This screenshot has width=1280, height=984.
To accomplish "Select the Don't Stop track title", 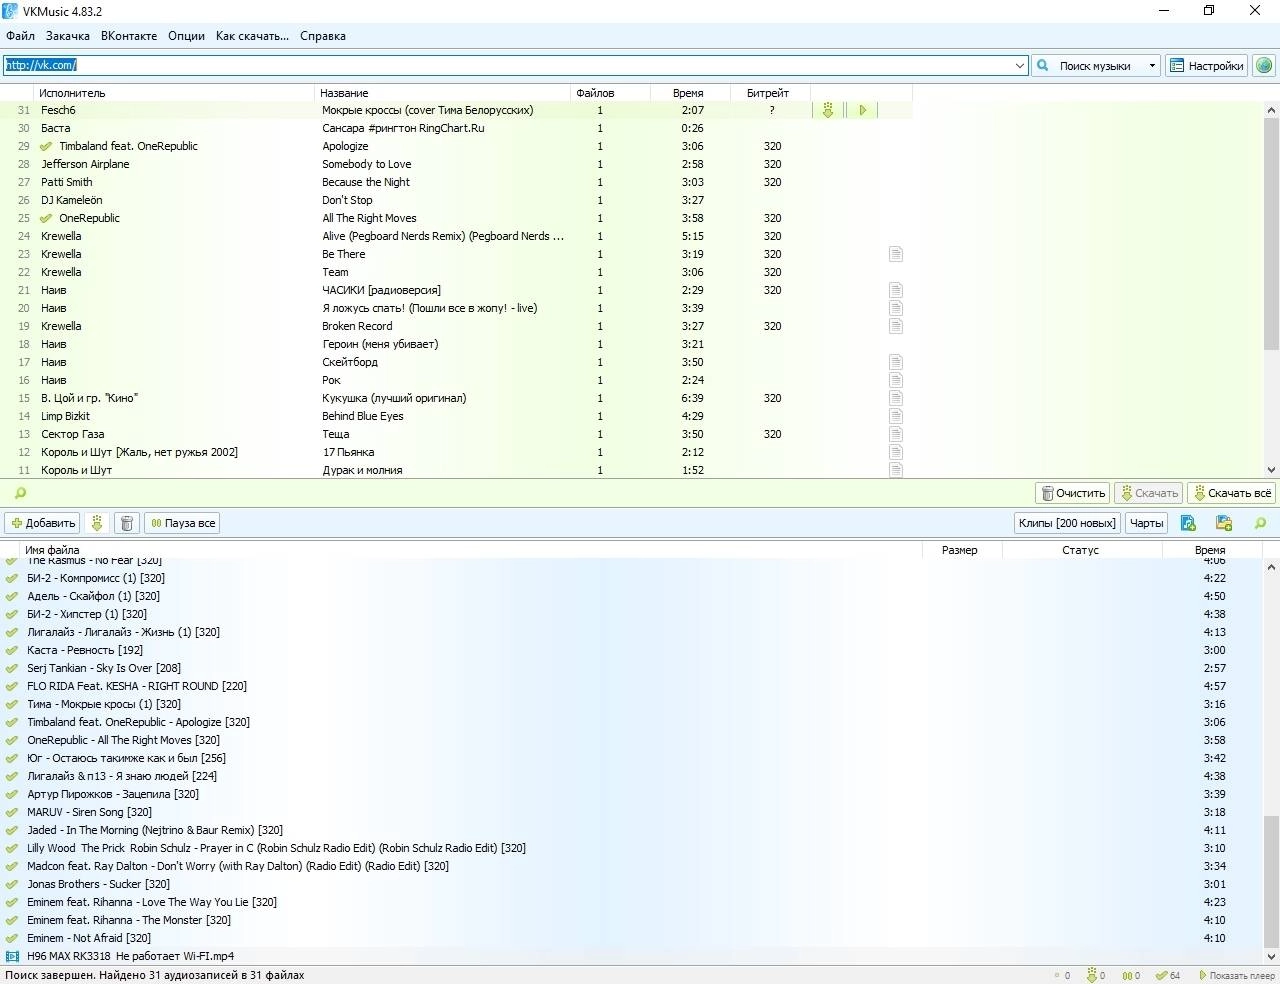I will tap(347, 200).
